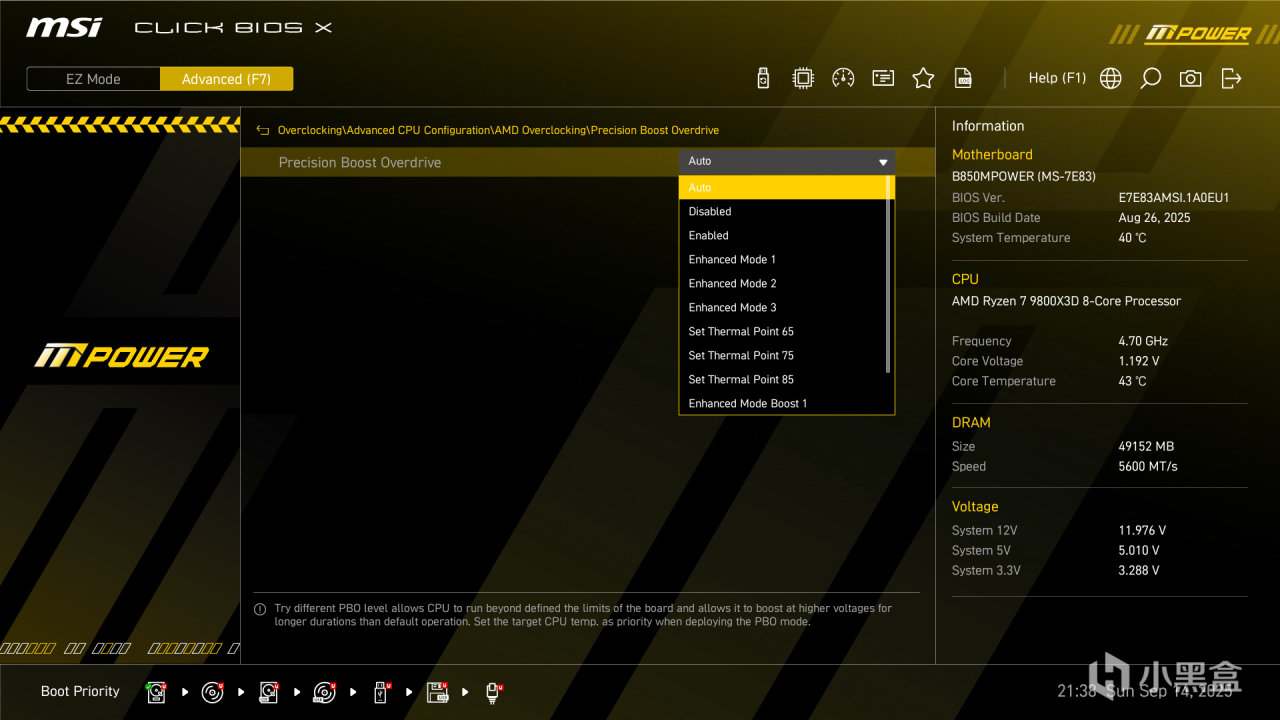The height and width of the screenshot is (720, 1280).
Task: Open the CPU chip information icon
Action: tap(803, 78)
